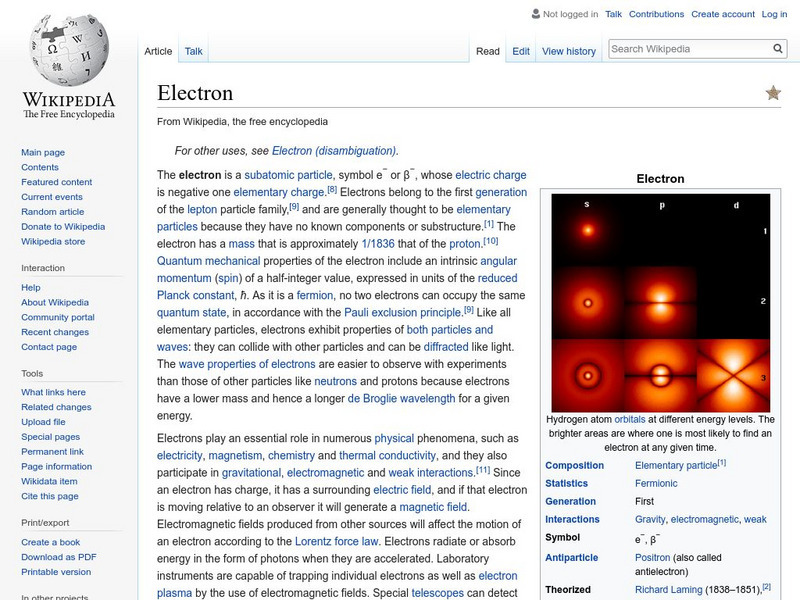
Task: Open Current events link
Action: click(52, 196)
